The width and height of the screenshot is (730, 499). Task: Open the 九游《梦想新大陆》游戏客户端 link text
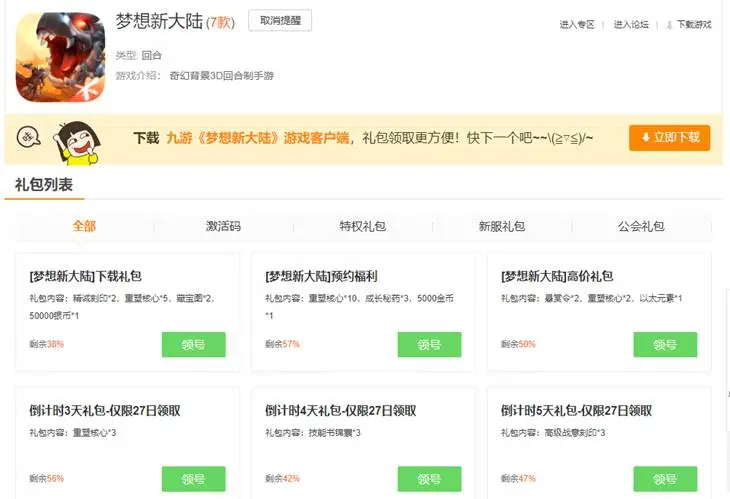point(258,138)
